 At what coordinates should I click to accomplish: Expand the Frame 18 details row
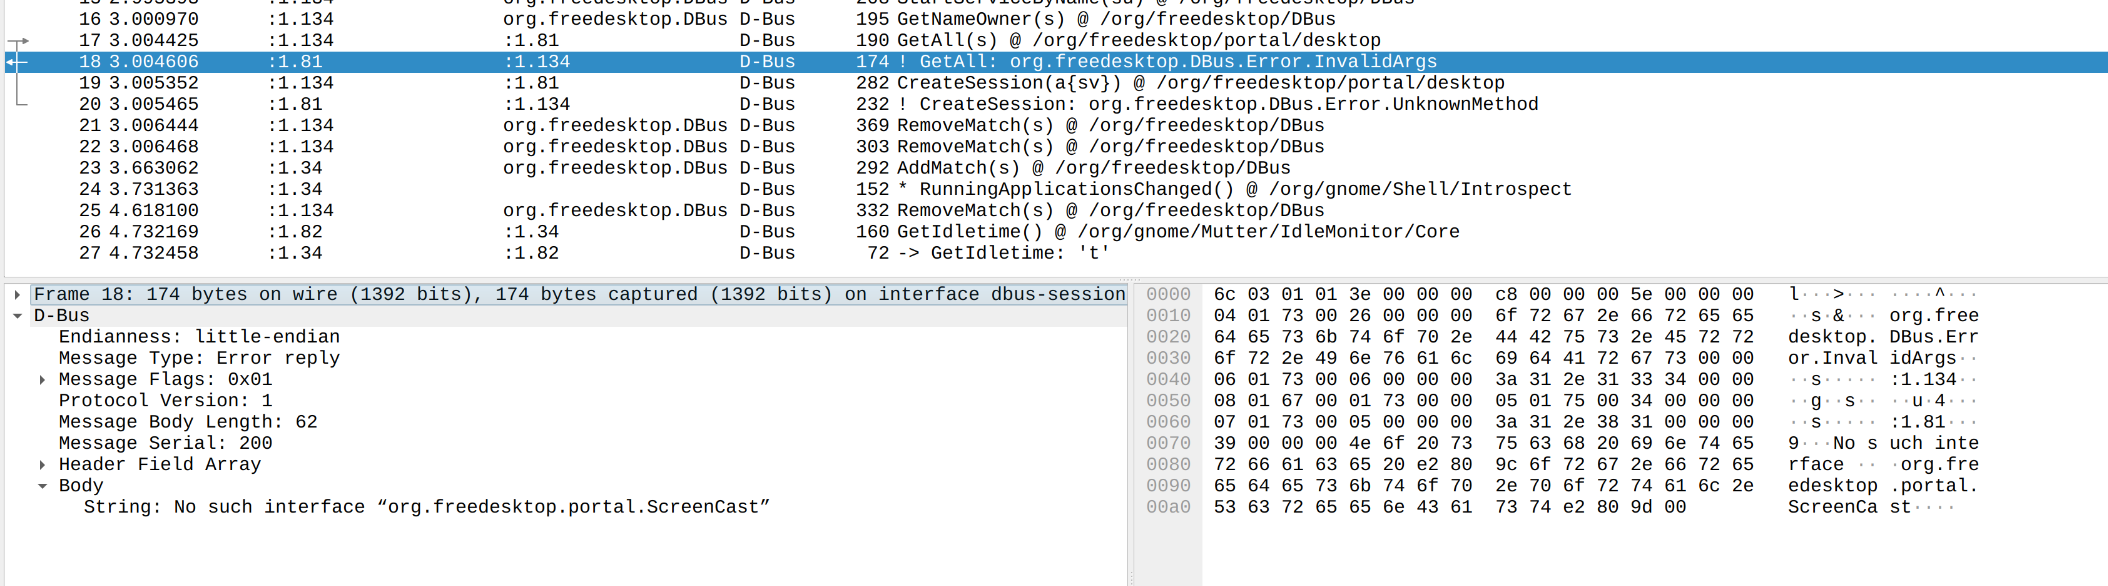17,294
